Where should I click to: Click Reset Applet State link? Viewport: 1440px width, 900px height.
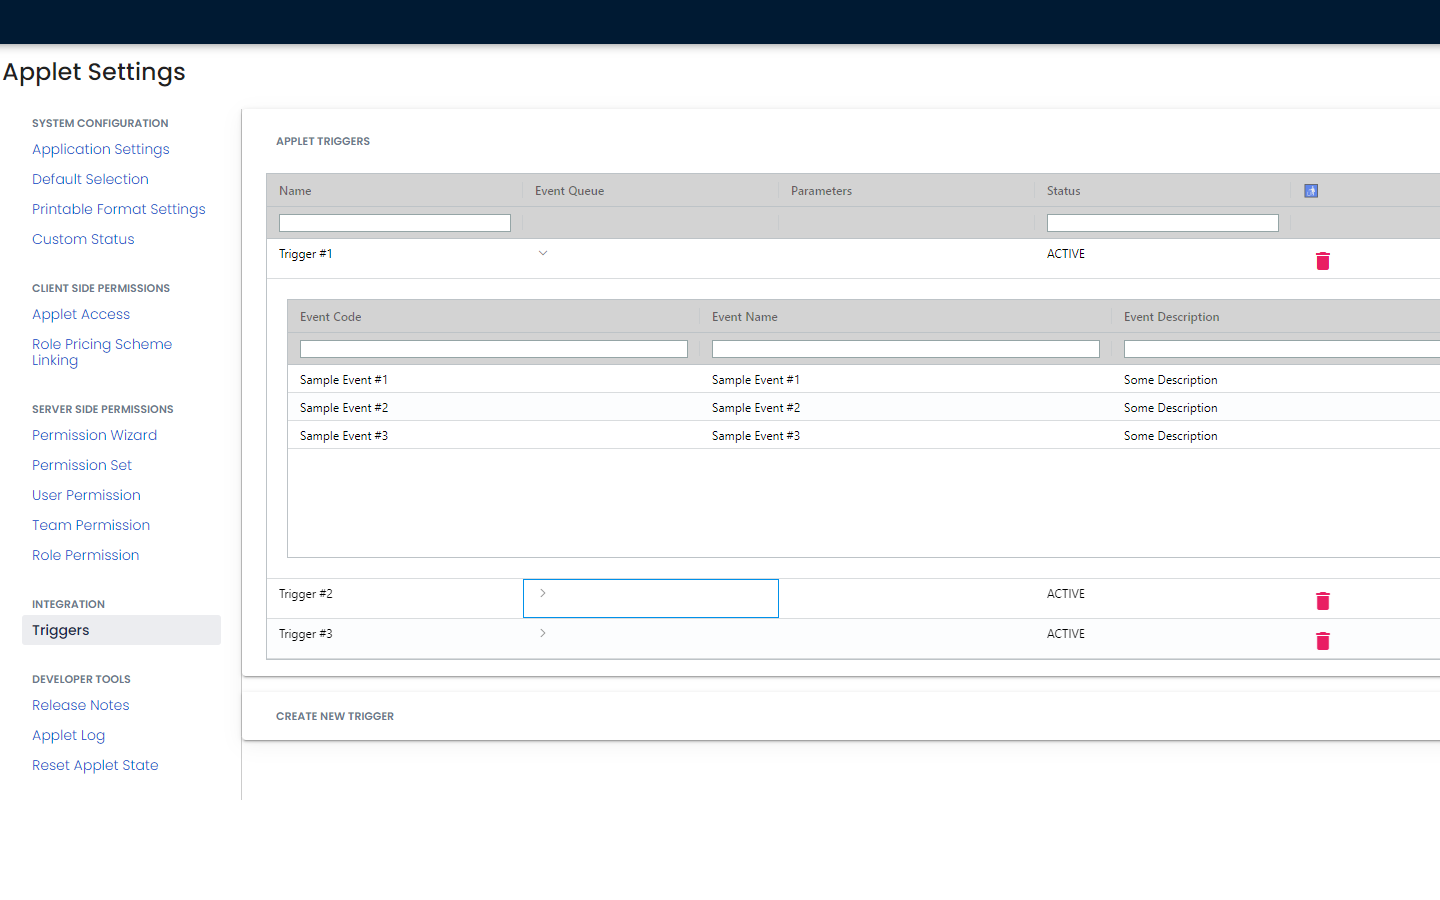(x=95, y=765)
